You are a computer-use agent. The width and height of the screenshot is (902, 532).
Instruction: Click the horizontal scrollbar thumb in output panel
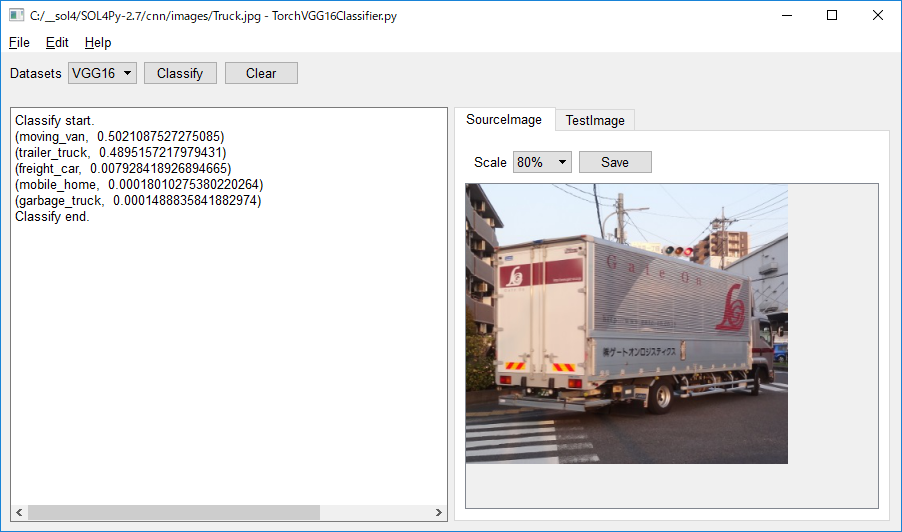(174, 512)
